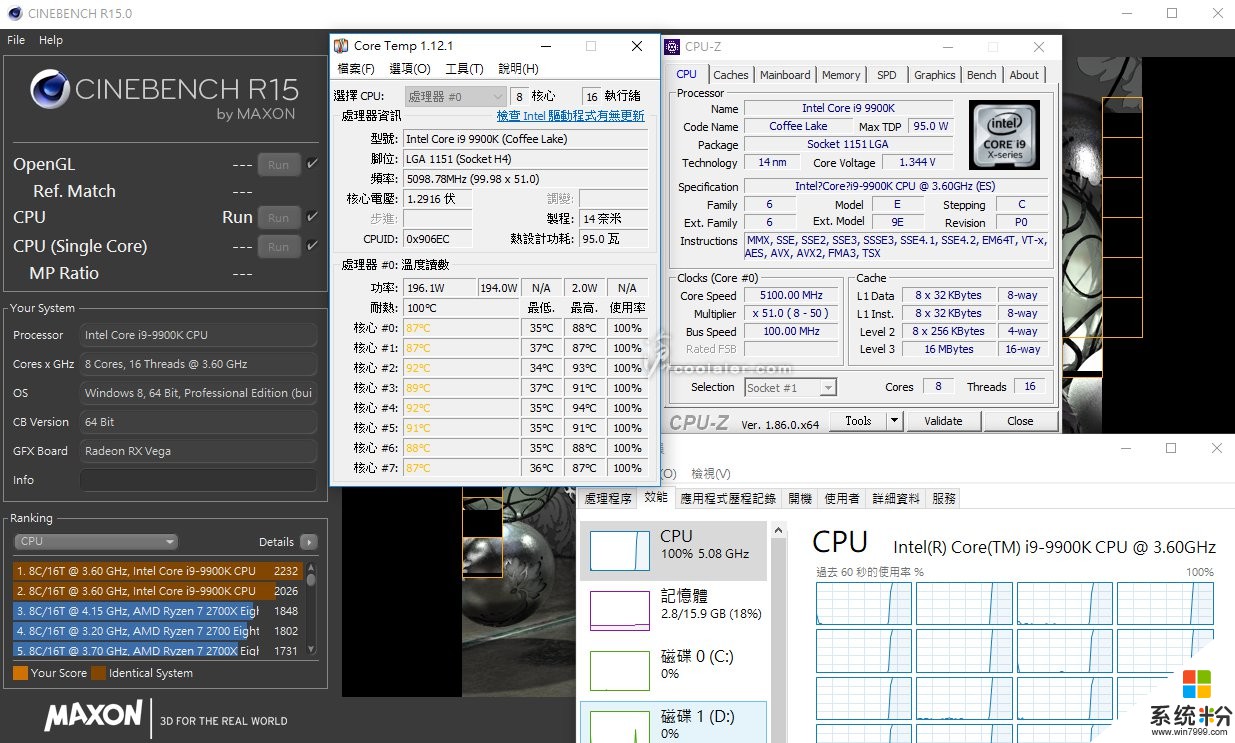Viewport: 1235px width, 743px height.
Task: Open the Ranking CPU dropdown in Cinebench
Action: click(x=95, y=540)
